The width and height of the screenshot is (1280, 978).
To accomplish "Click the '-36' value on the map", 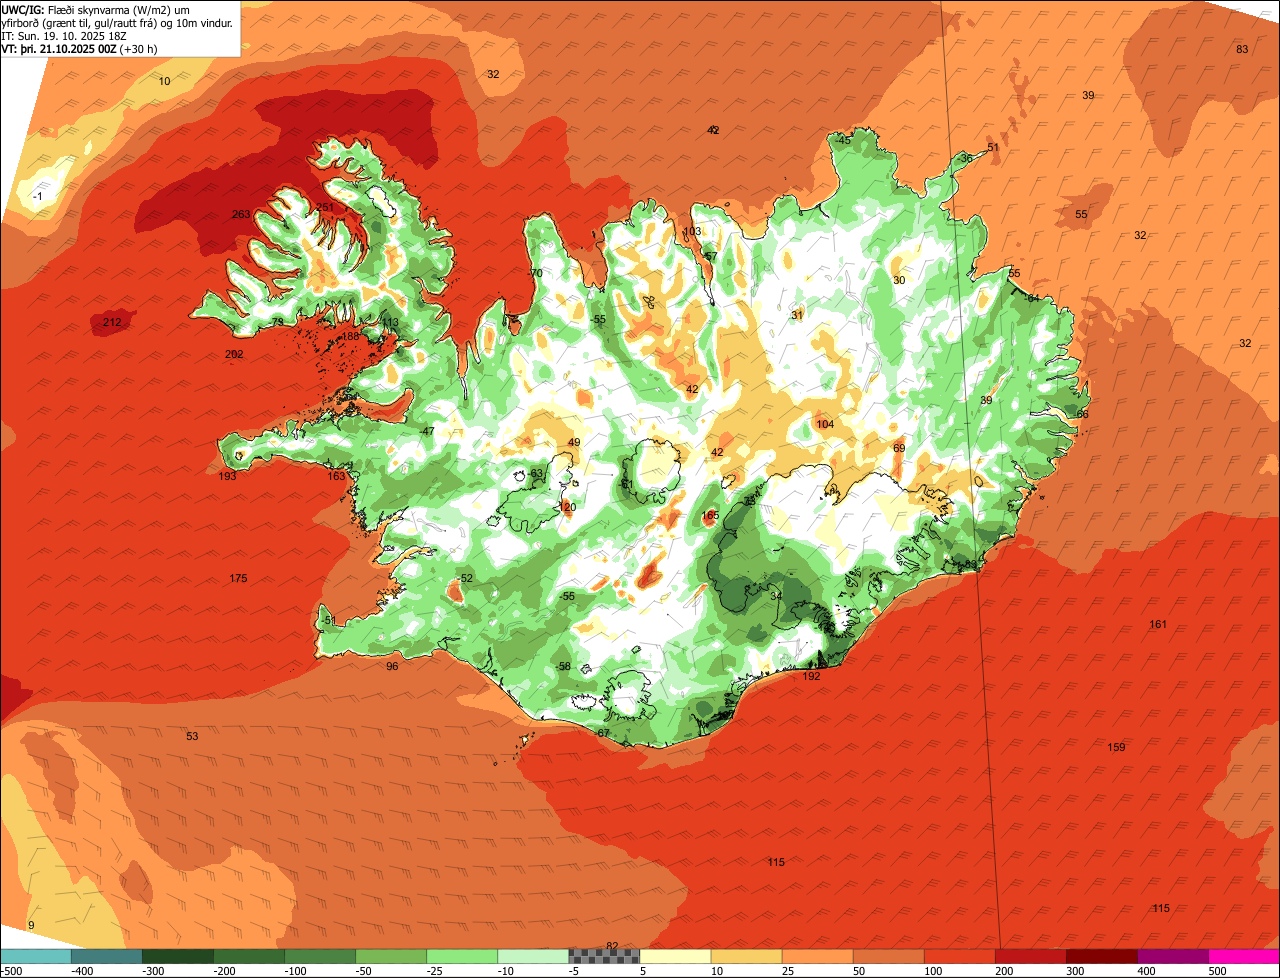I will point(964,158).
